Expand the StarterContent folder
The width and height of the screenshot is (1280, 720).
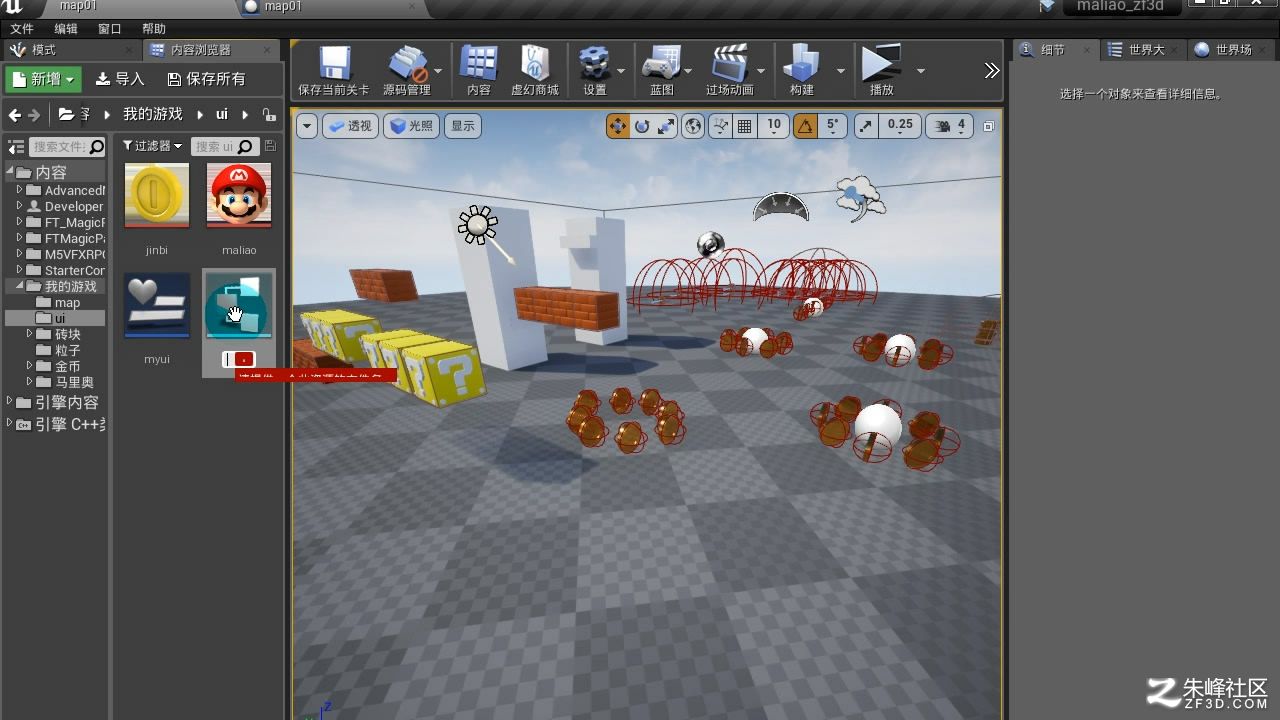point(19,270)
